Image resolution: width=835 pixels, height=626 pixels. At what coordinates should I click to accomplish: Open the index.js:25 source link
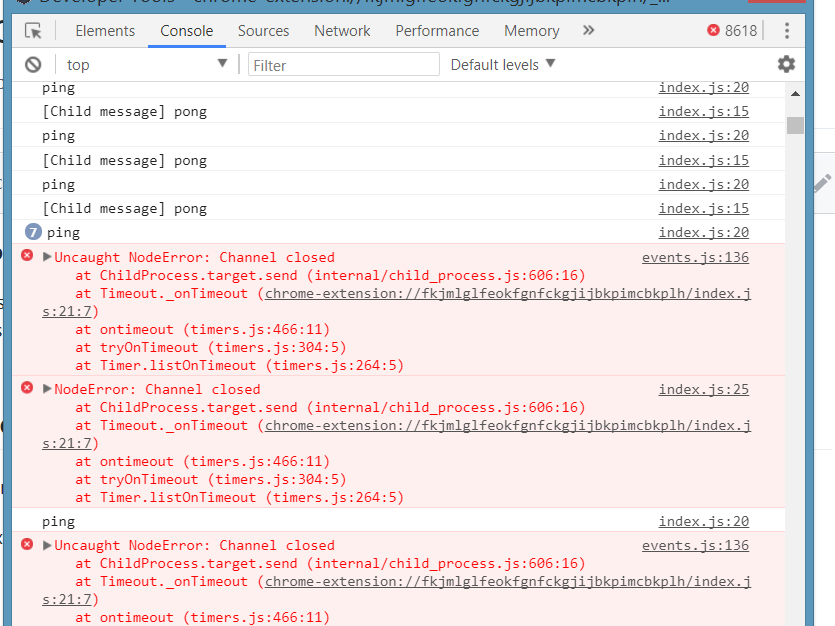pos(703,390)
